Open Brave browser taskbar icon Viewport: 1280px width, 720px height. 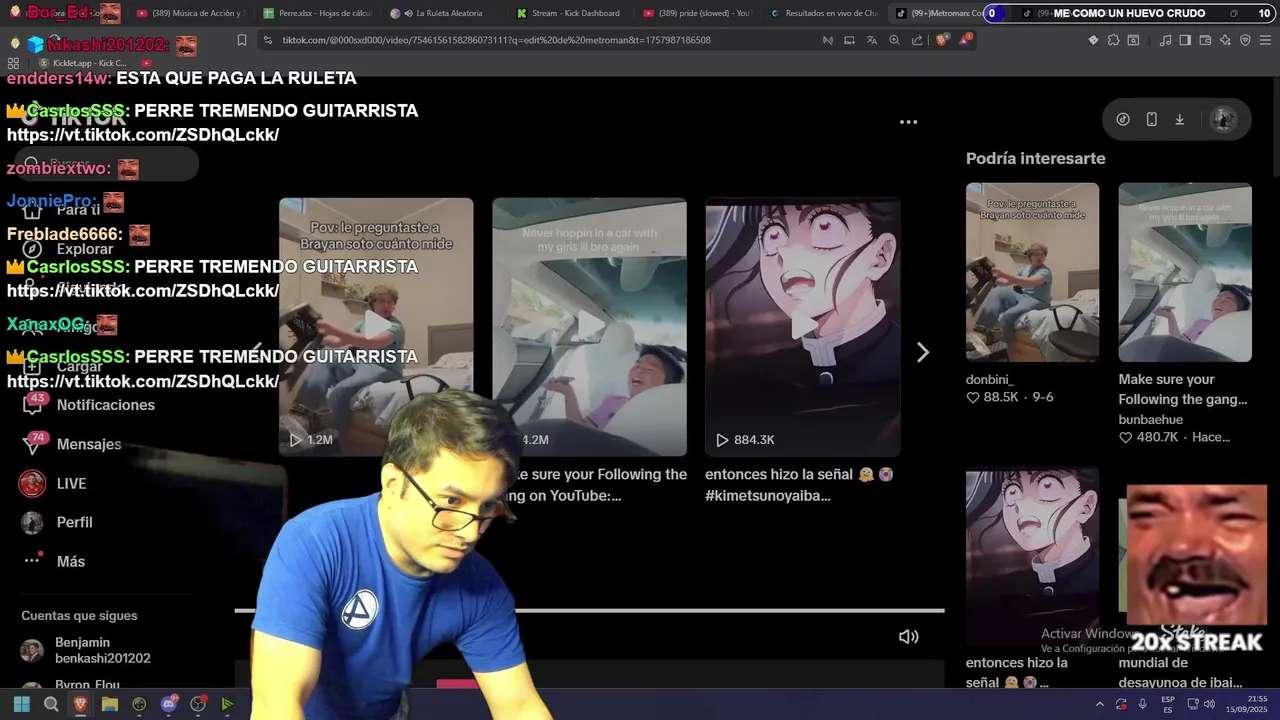tap(80, 704)
